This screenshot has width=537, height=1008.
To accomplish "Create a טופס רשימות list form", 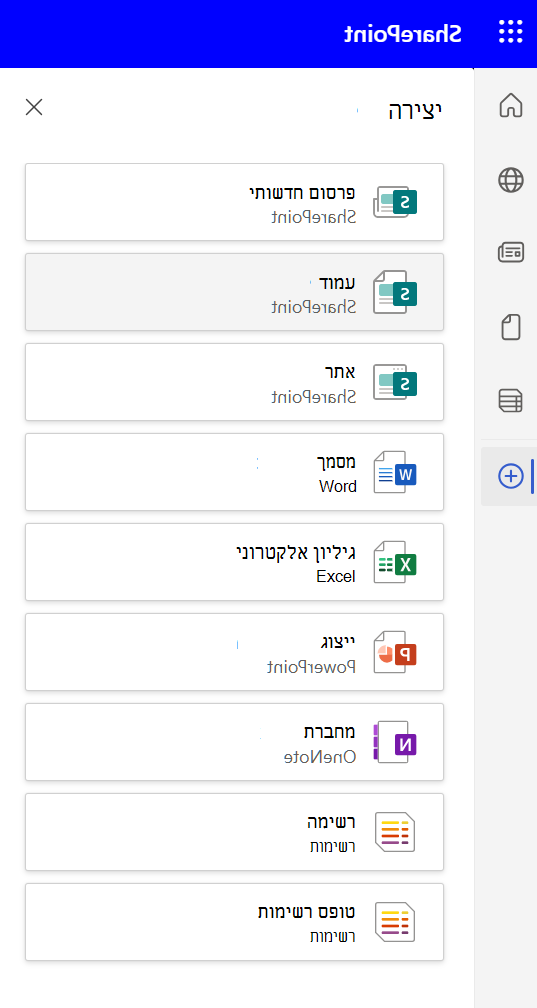I will (234, 922).
